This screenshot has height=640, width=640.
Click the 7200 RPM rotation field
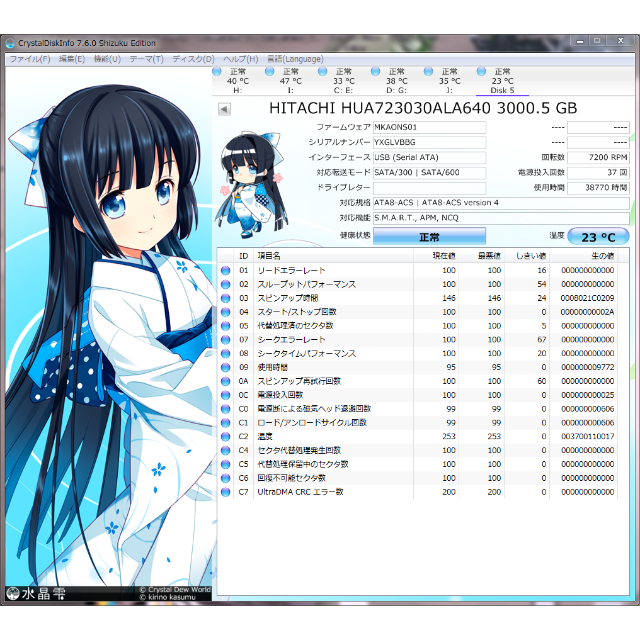click(x=598, y=158)
